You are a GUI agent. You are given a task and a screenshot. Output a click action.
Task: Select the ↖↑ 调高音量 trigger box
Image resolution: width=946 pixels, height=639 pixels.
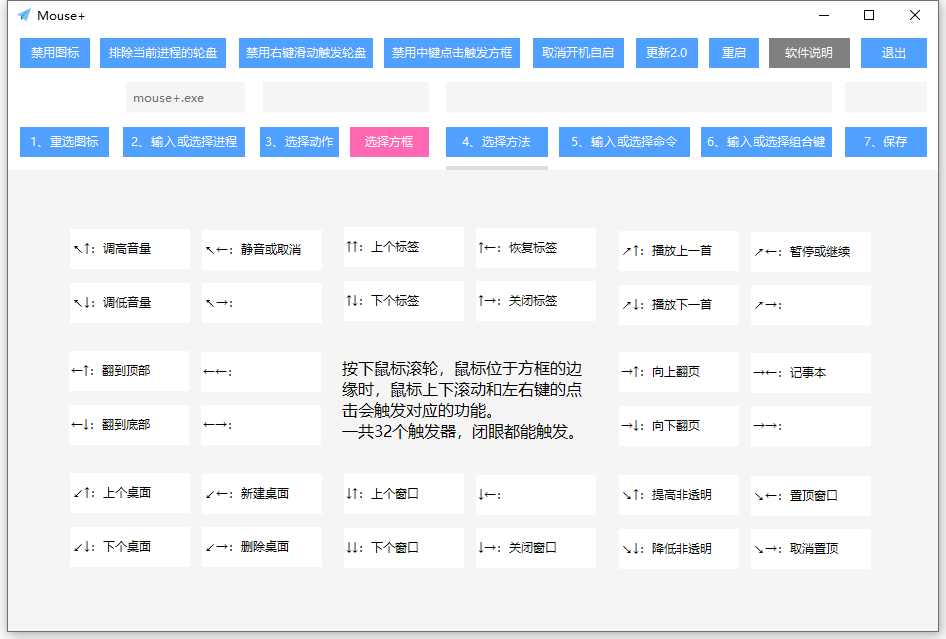130,249
